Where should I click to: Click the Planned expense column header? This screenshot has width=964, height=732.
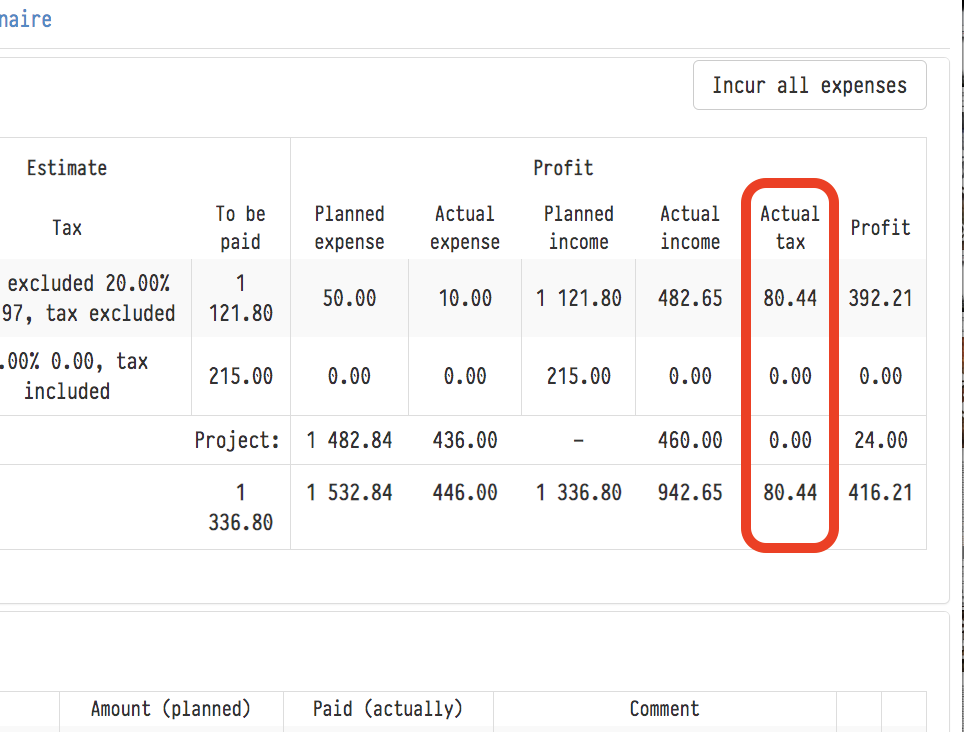[x=349, y=227]
